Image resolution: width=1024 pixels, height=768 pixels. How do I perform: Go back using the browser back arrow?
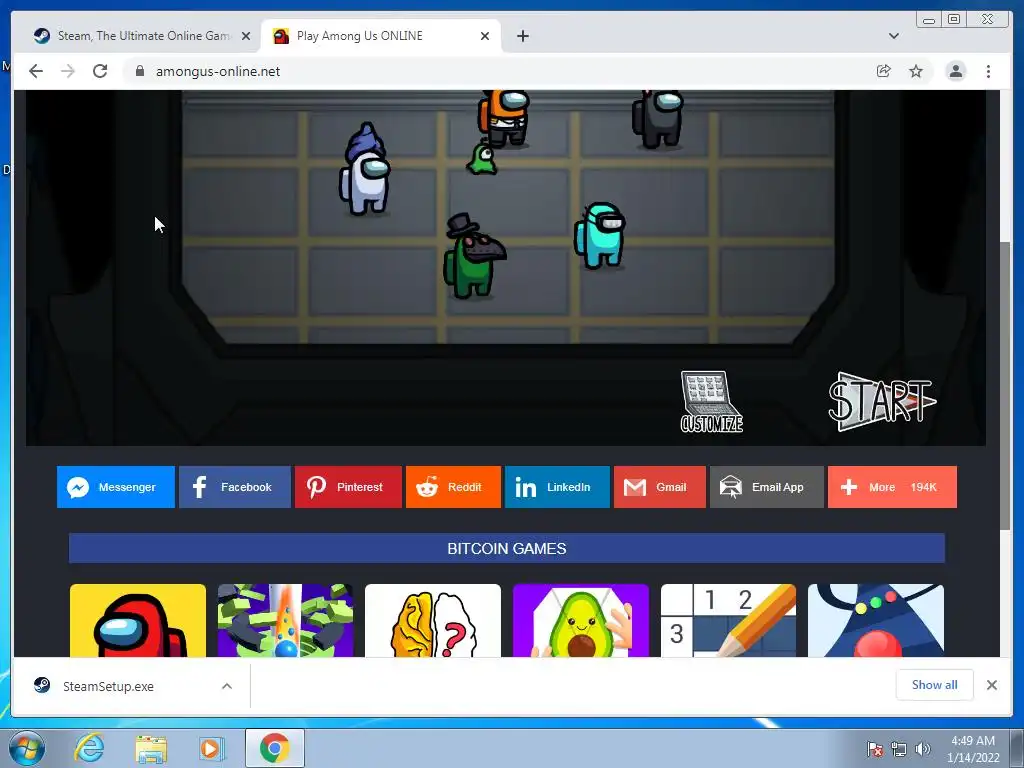pos(36,71)
